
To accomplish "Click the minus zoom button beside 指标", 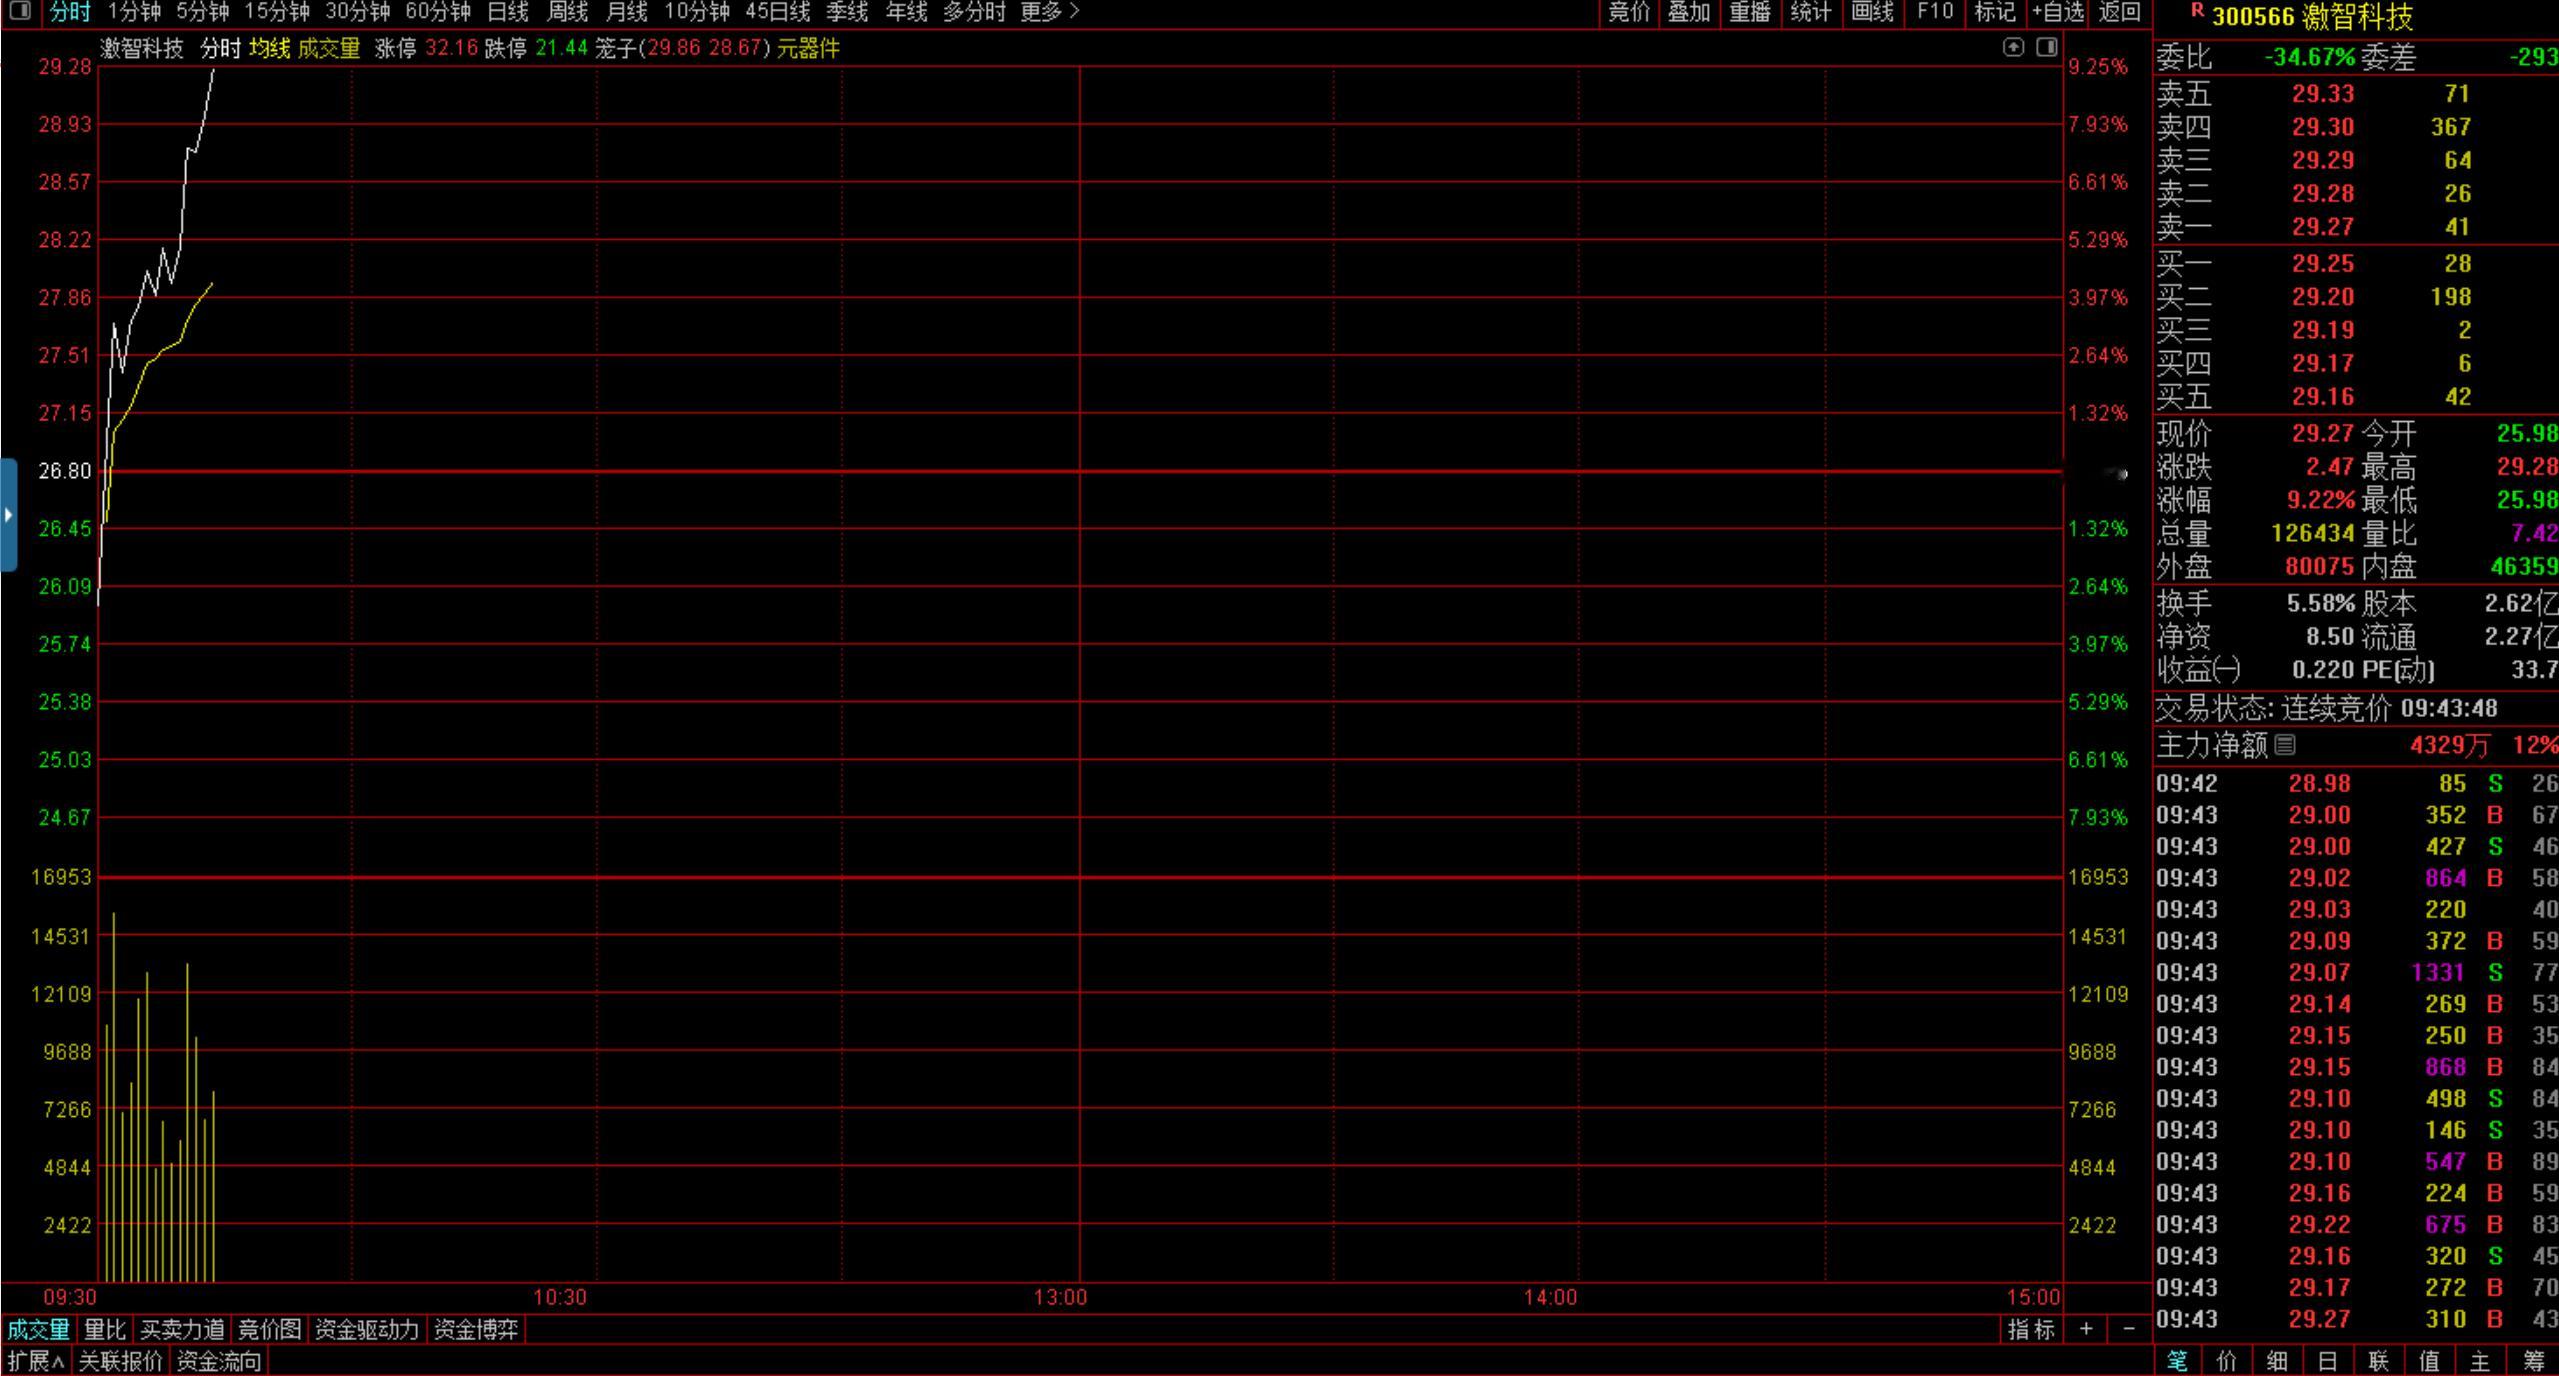I will click(x=2129, y=1329).
